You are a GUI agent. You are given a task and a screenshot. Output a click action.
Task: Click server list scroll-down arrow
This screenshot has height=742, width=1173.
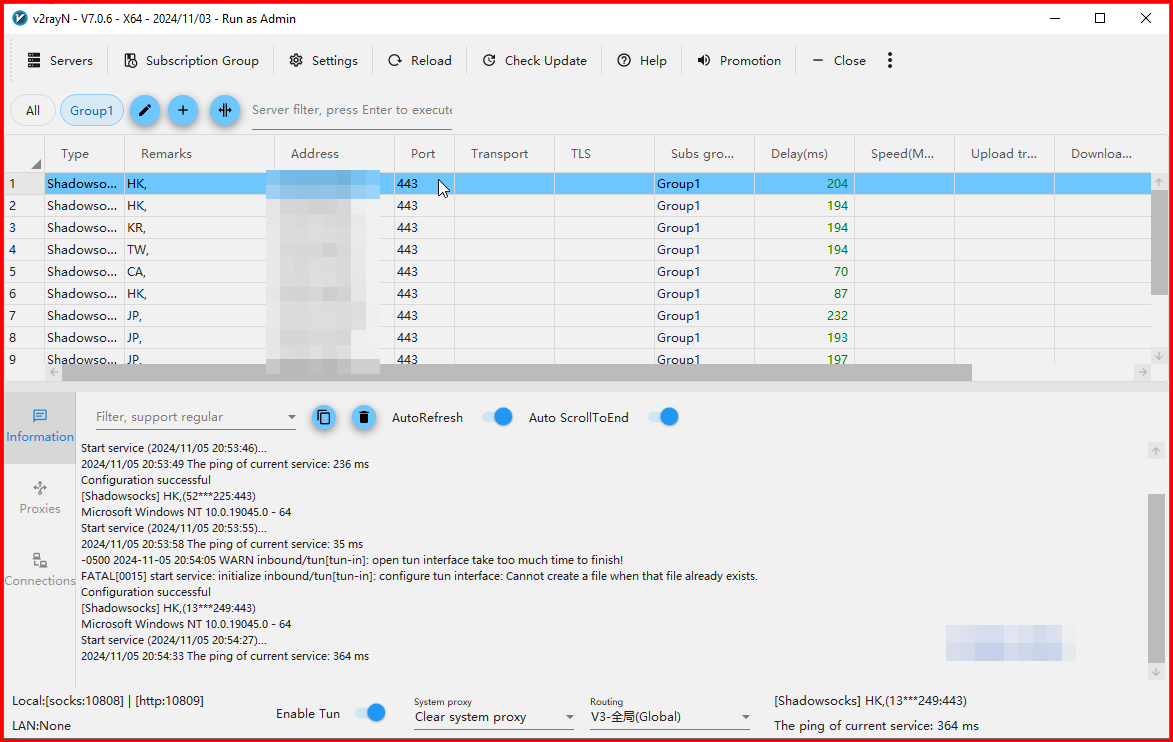(x=1159, y=356)
